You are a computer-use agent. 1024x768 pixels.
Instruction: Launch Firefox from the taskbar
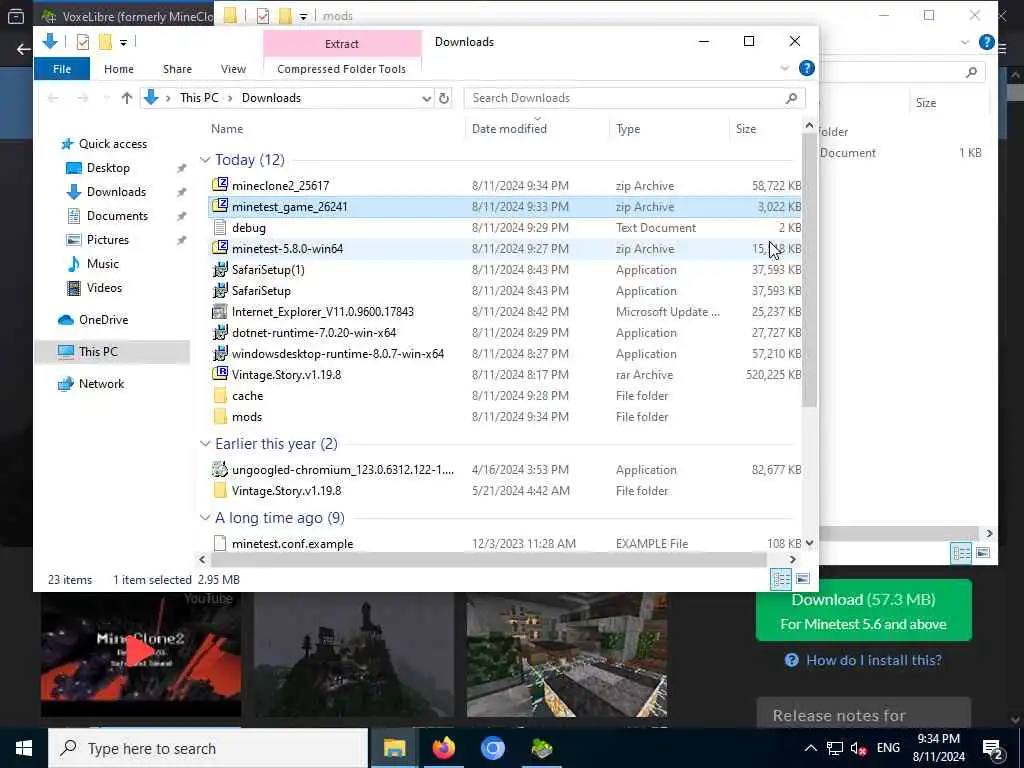click(x=443, y=748)
